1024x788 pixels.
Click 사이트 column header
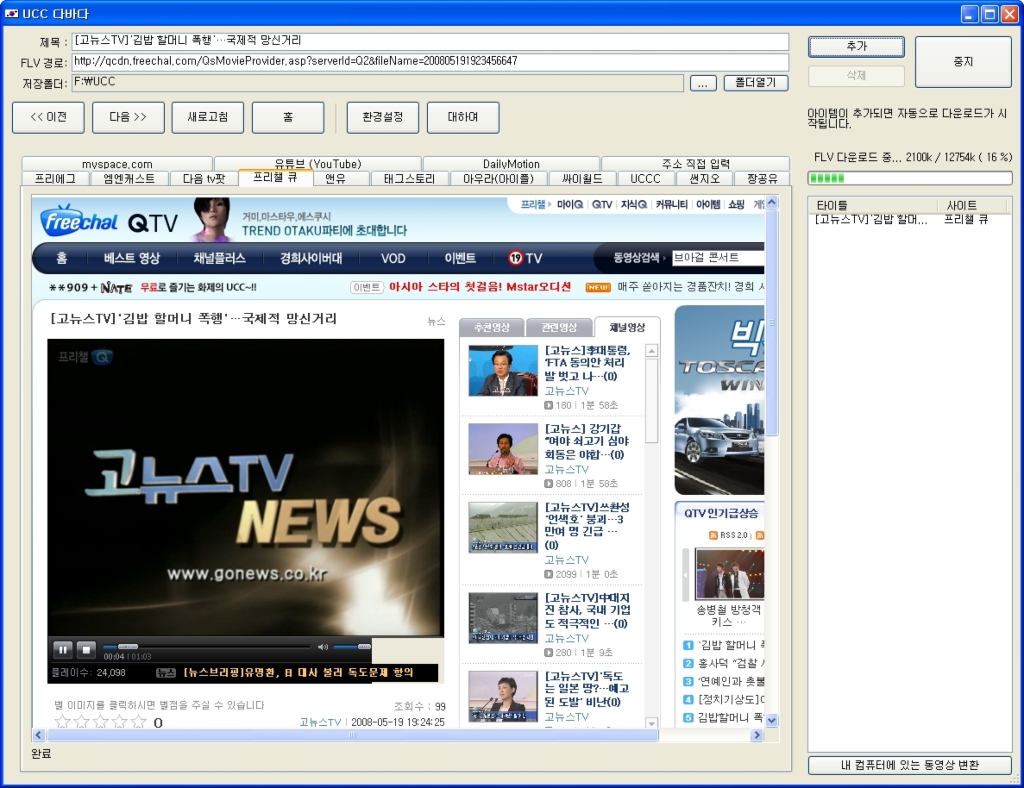coord(974,205)
